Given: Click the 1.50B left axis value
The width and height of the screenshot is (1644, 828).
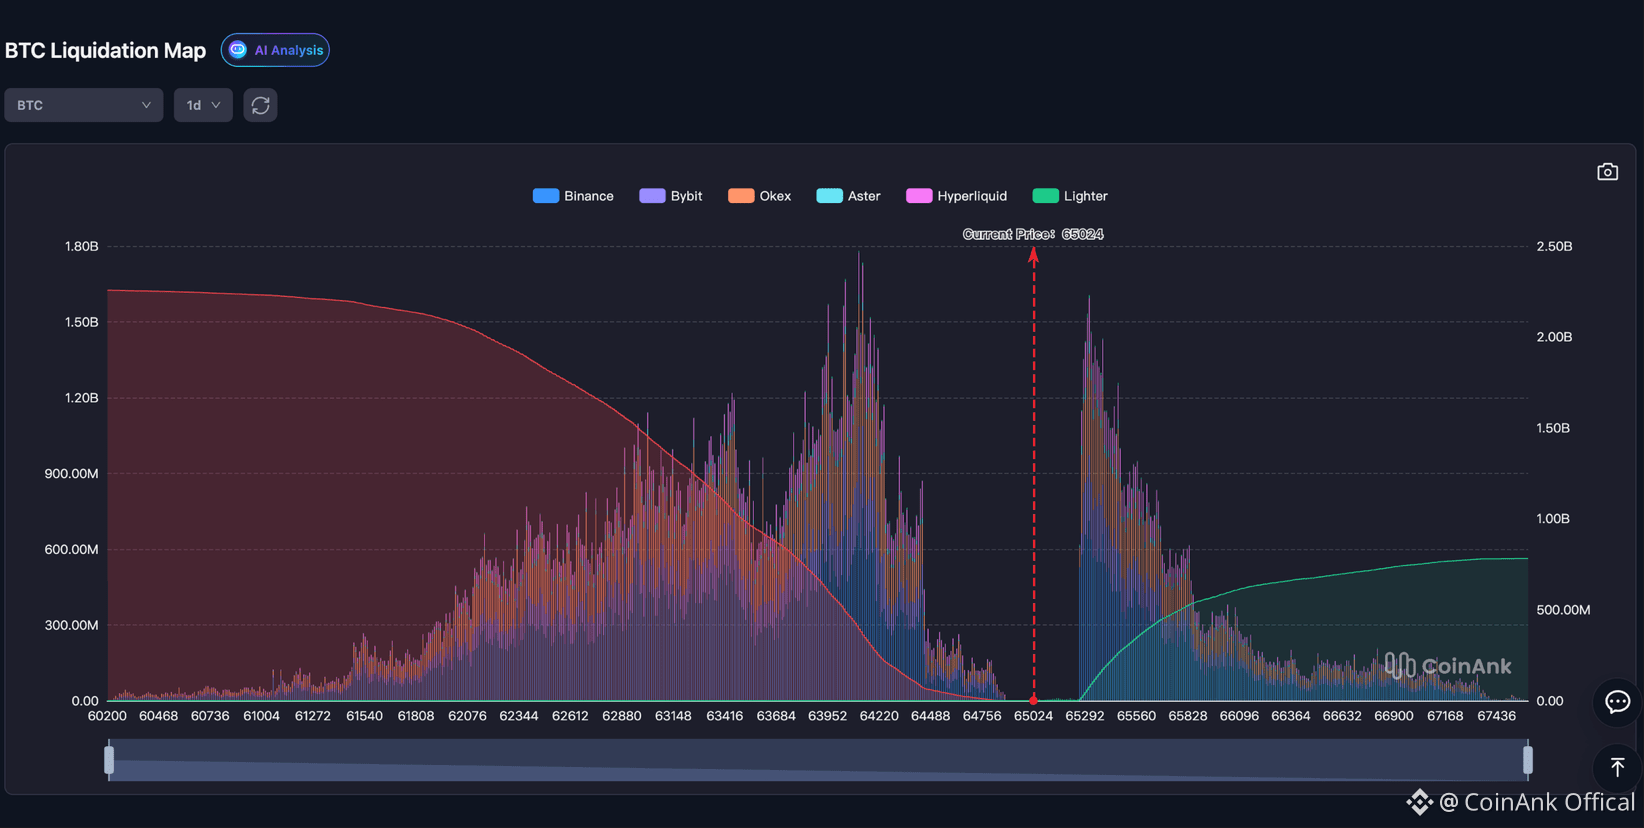Looking at the screenshot, I should point(81,322).
